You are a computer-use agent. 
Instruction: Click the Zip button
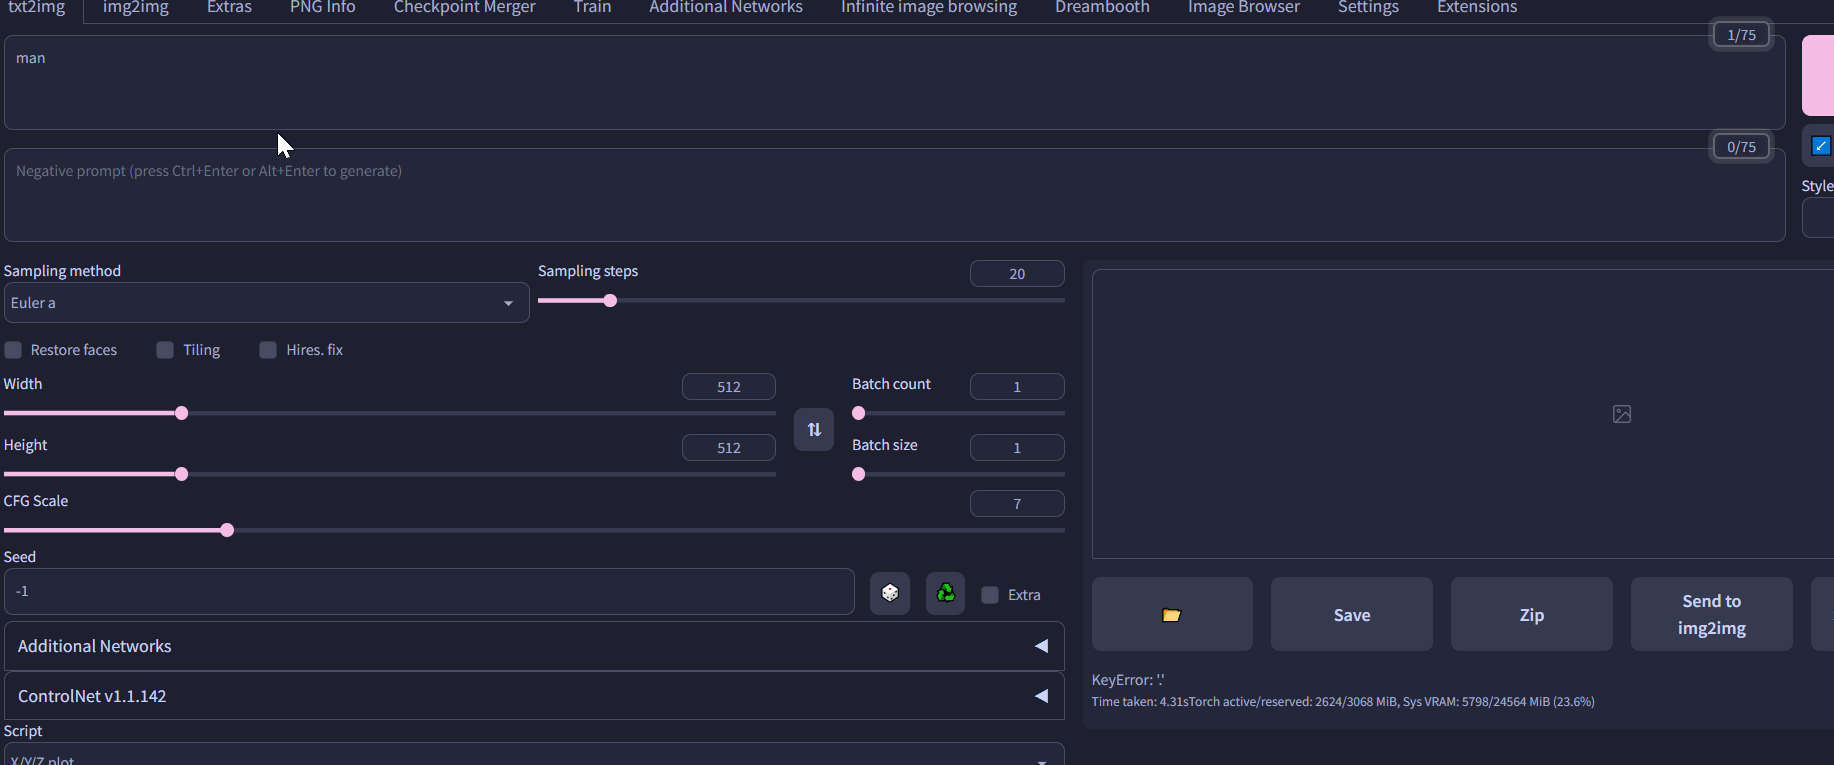coord(1532,614)
